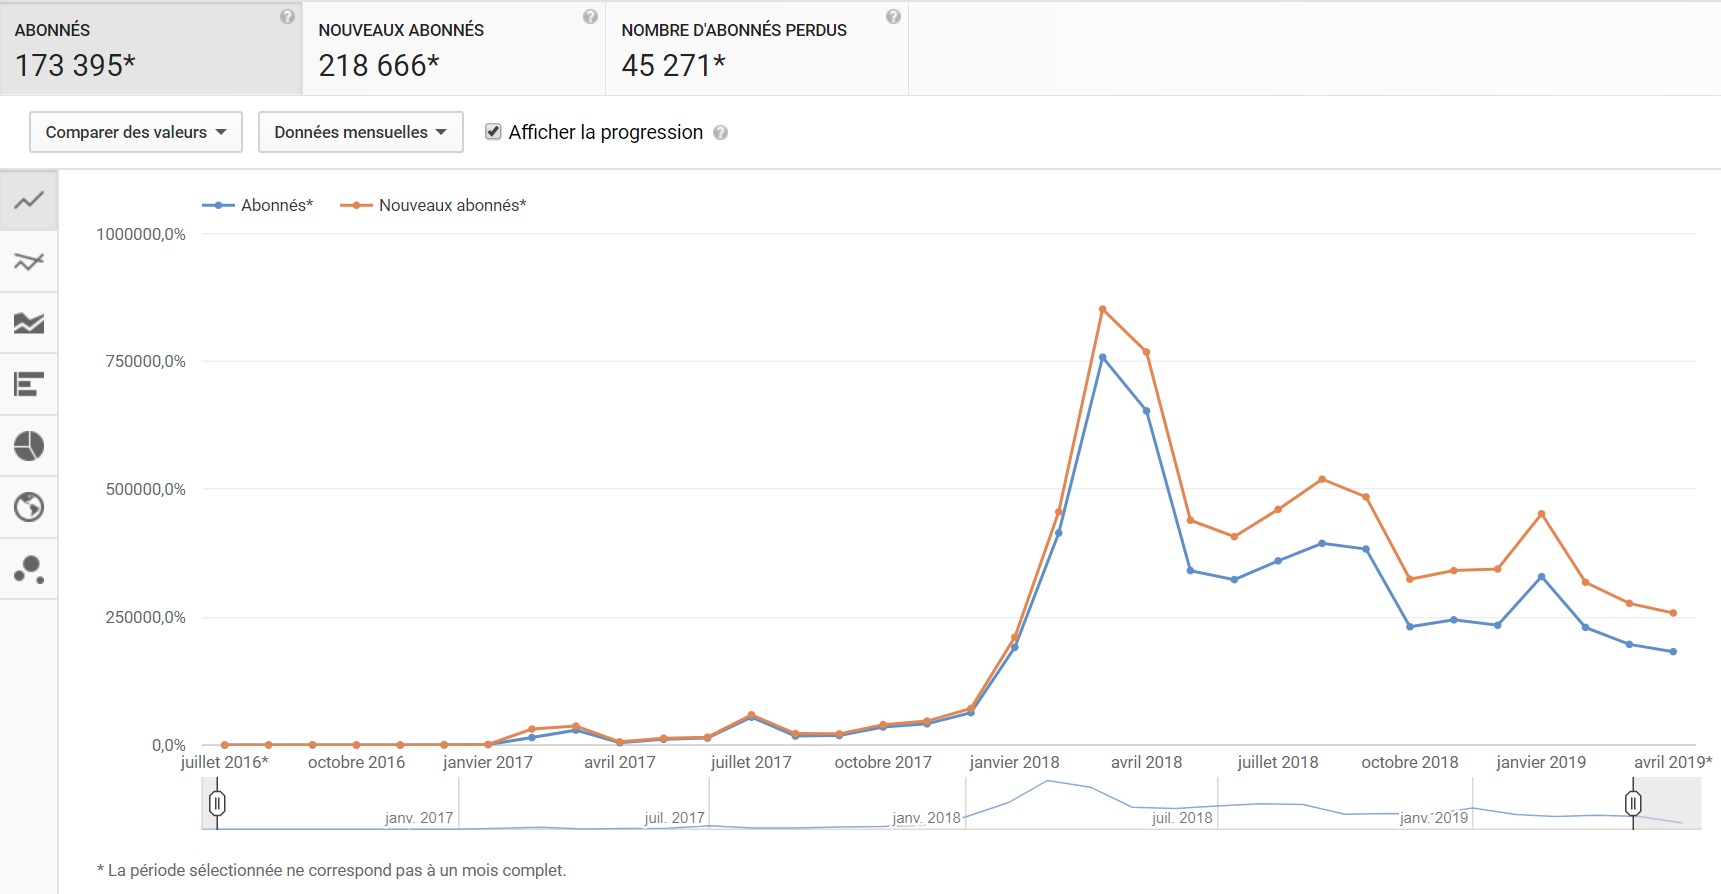This screenshot has width=1721, height=894.
Task: Toggle Abonnés series in chart legend
Action: coord(258,205)
